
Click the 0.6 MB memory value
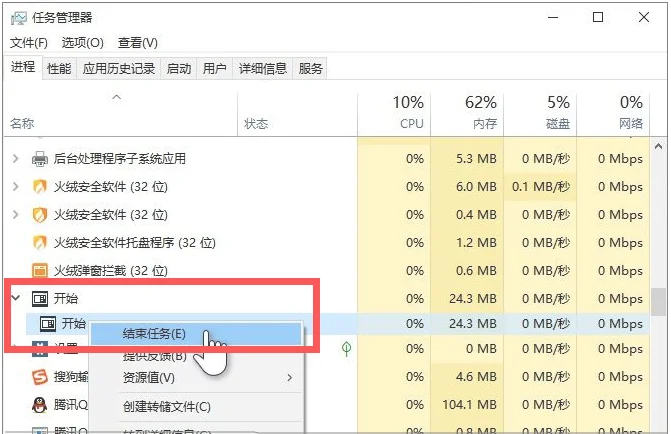coord(476,271)
